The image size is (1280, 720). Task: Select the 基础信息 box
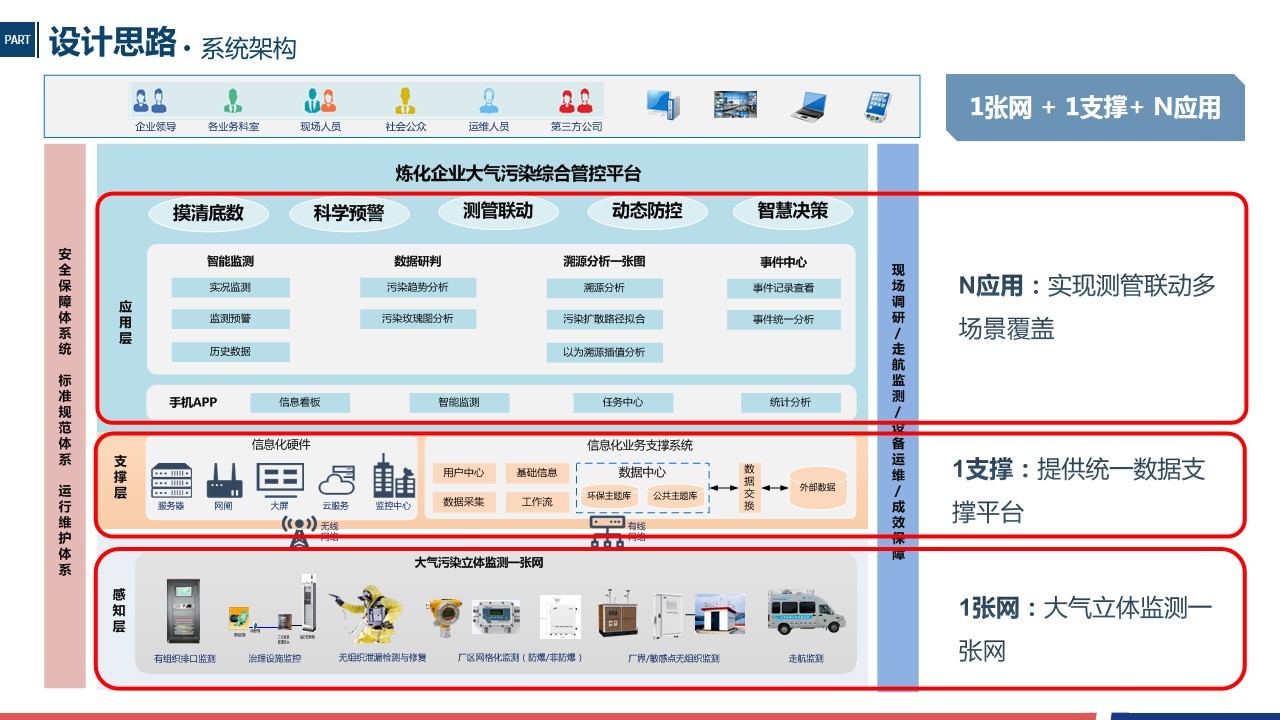(x=537, y=473)
